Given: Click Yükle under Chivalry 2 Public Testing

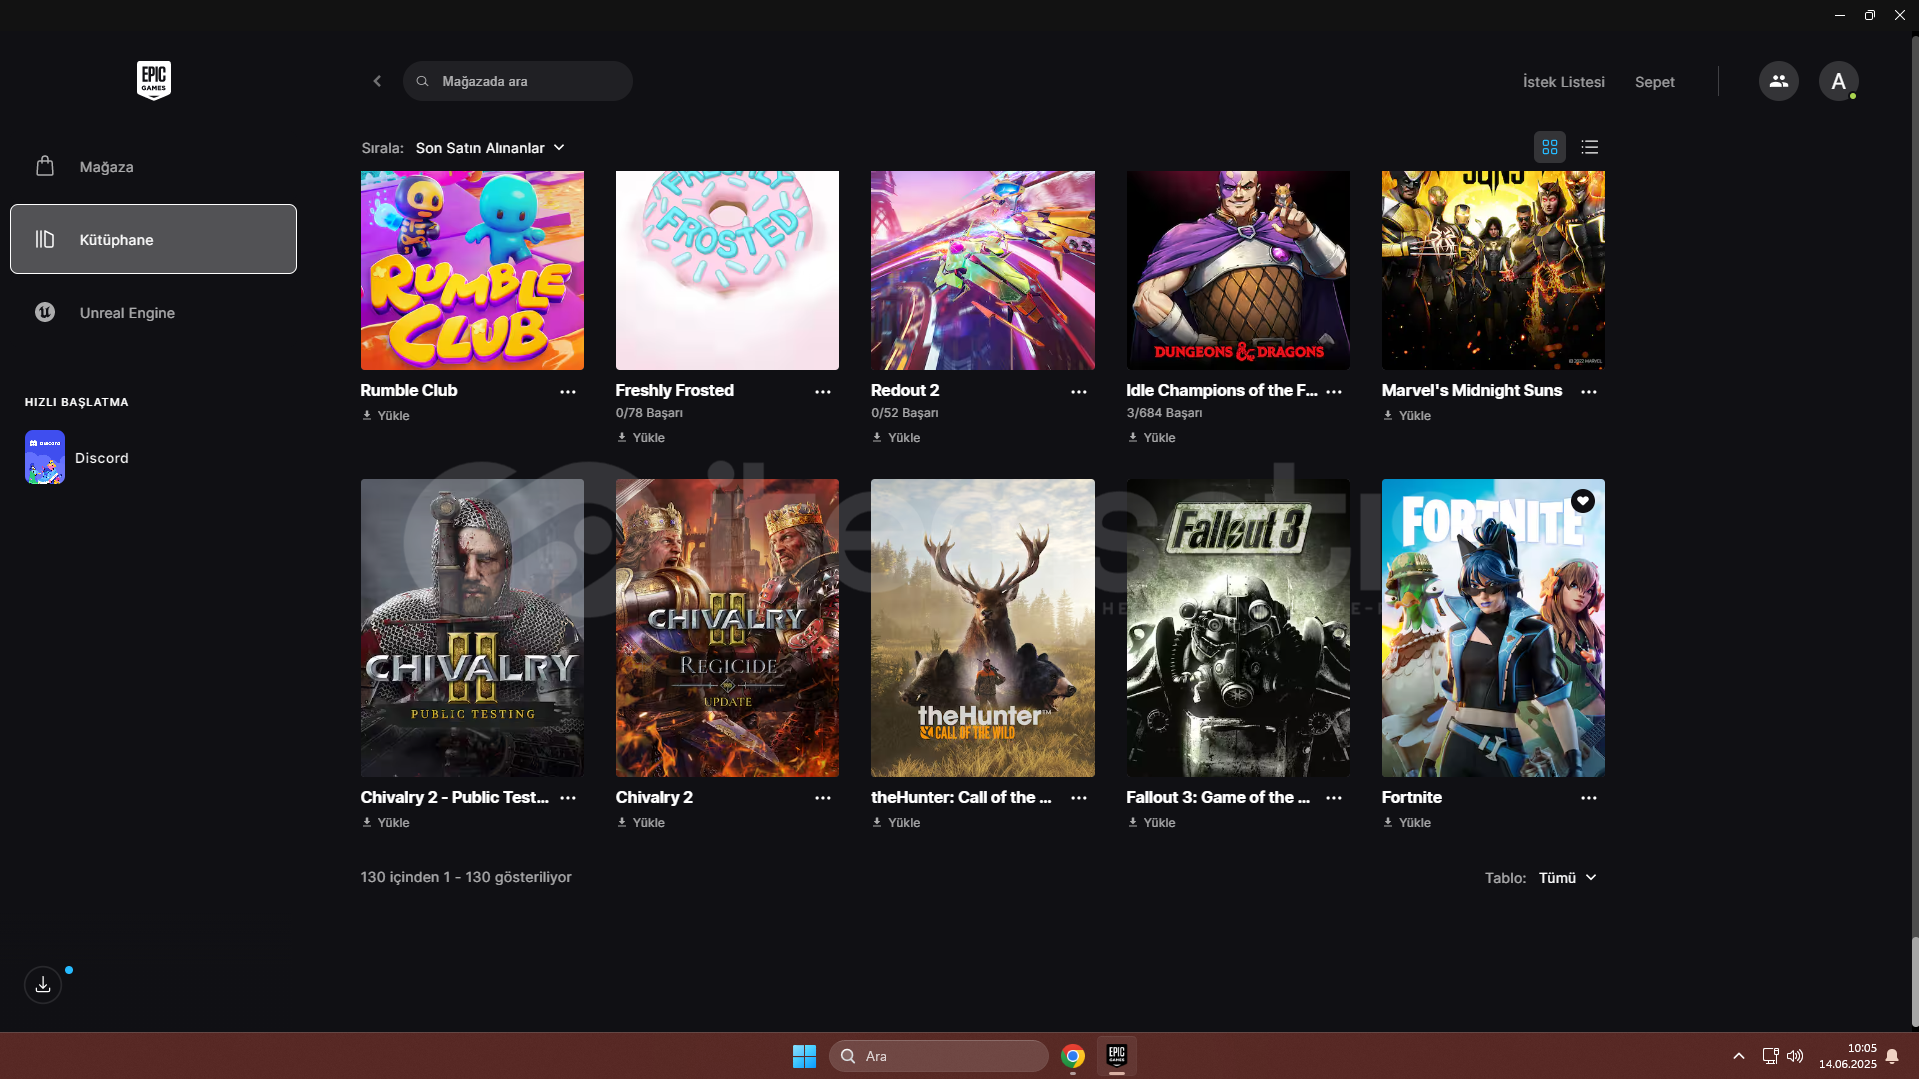Looking at the screenshot, I should (386, 822).
